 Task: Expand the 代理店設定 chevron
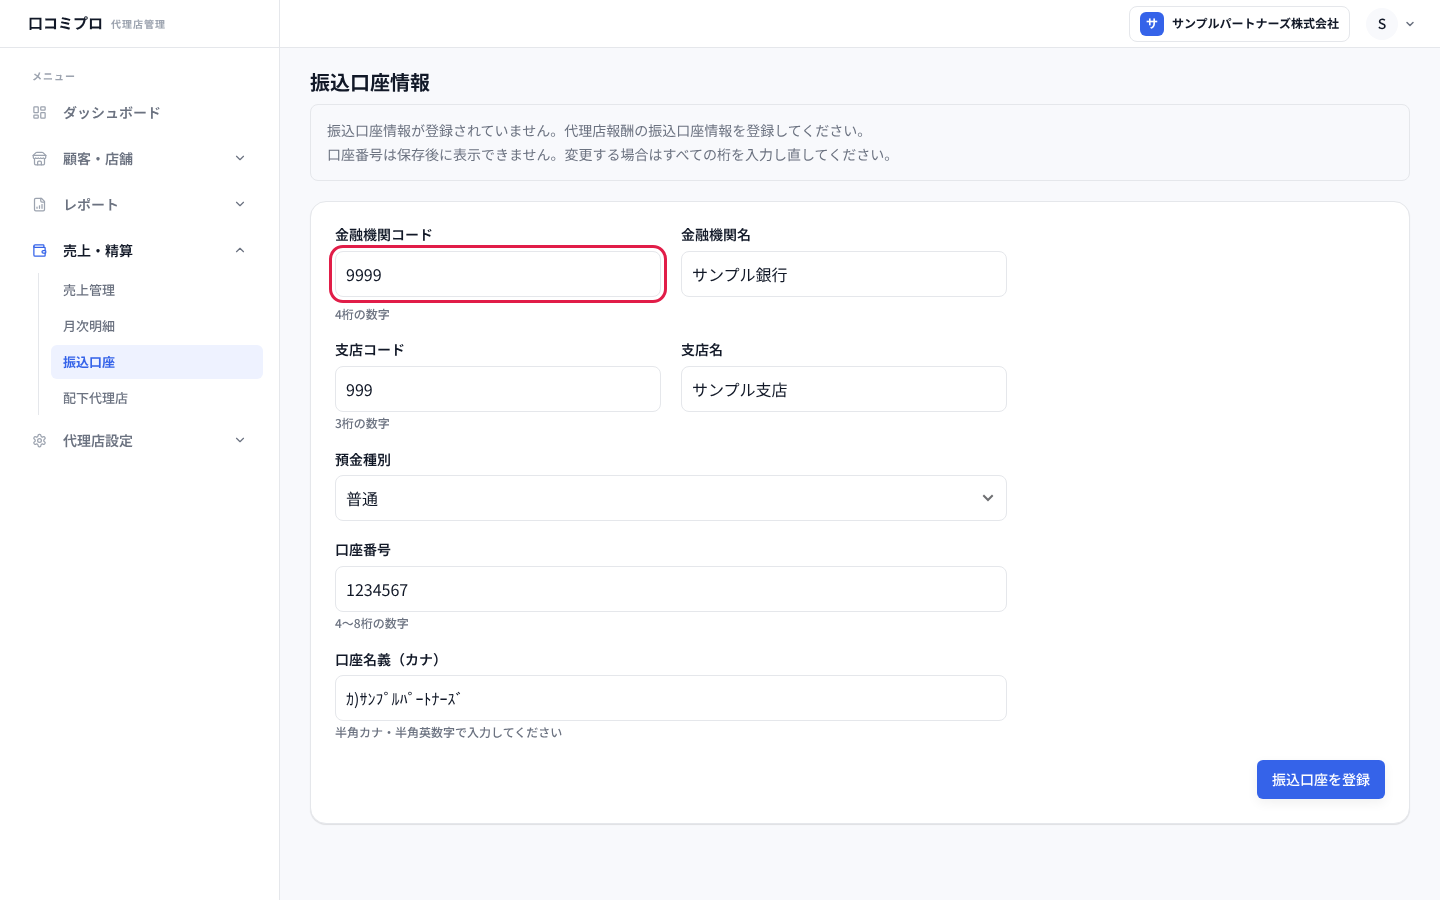(240, 440)
